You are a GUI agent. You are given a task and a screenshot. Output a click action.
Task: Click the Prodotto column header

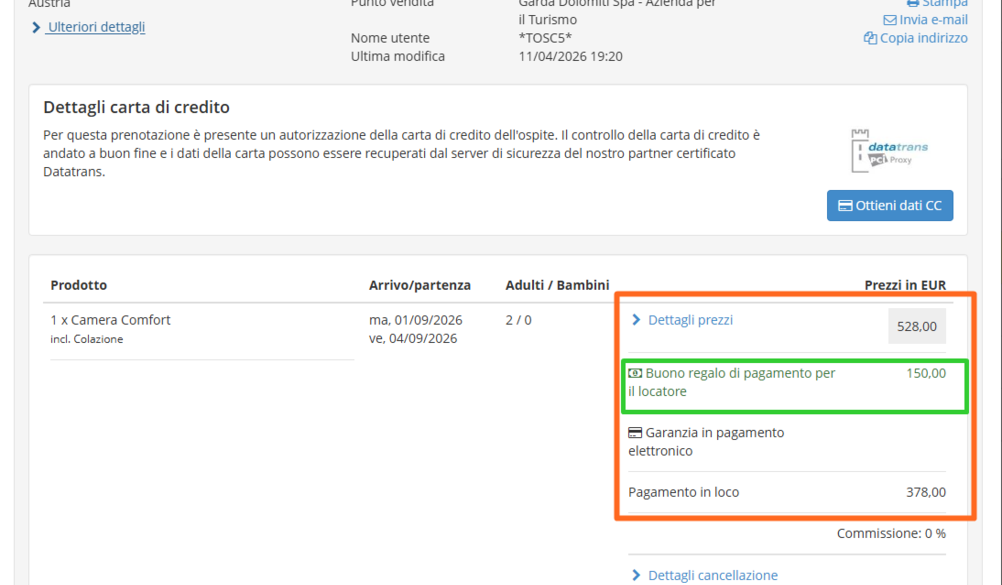click(78, 285)
